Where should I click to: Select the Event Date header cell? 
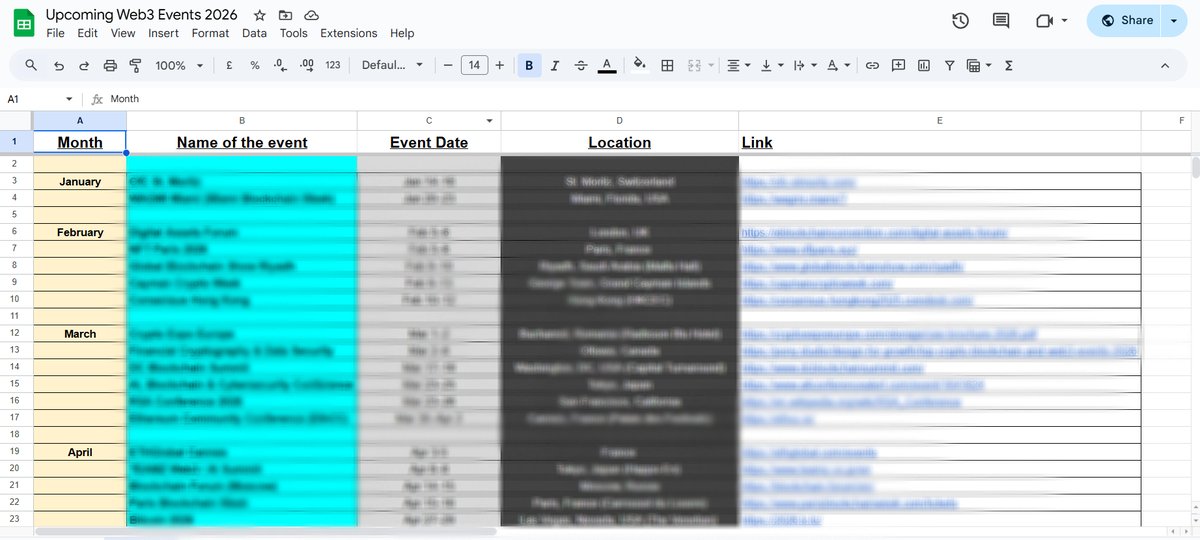pos(429,142)
